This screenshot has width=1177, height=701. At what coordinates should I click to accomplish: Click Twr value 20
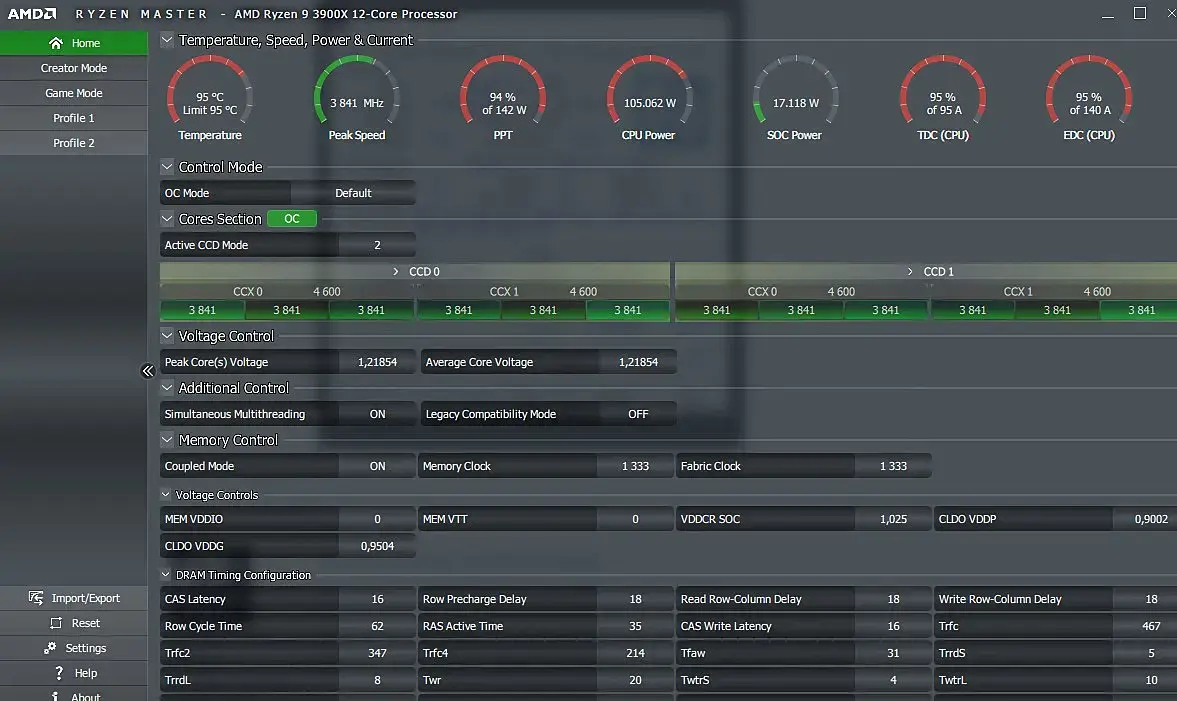635,680
